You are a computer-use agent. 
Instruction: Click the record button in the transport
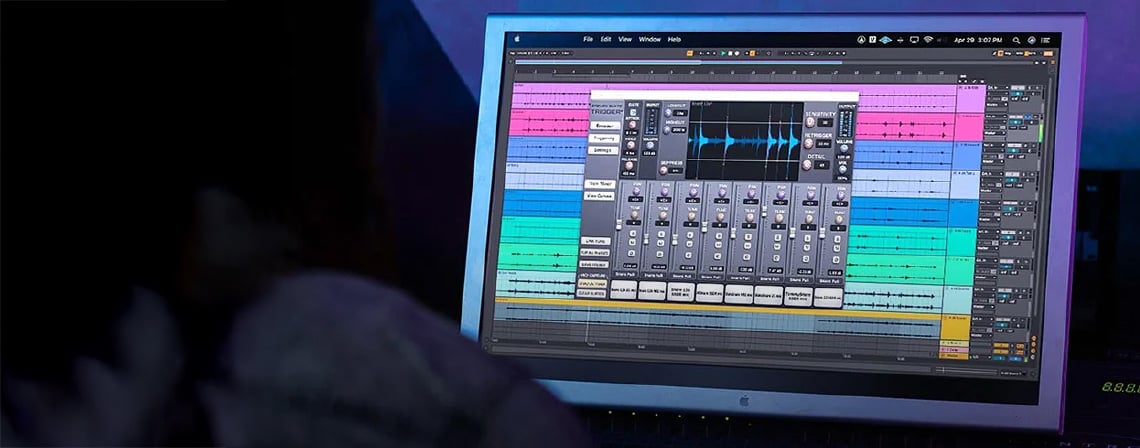(x=736, y=53)
